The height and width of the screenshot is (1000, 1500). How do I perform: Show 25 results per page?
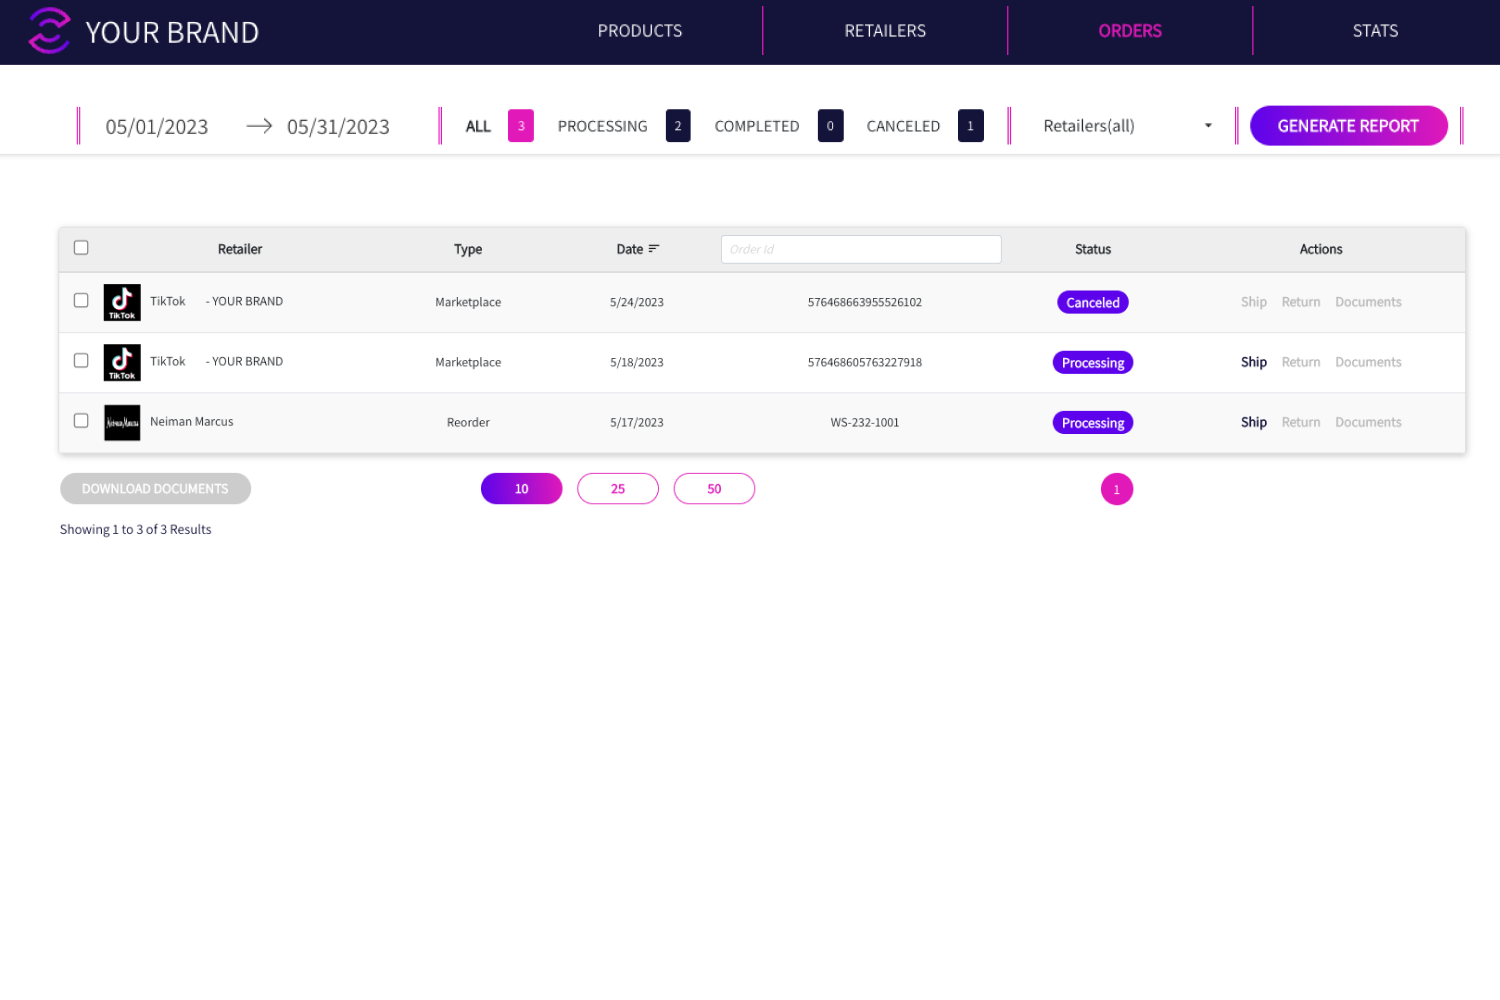point(618,489)
